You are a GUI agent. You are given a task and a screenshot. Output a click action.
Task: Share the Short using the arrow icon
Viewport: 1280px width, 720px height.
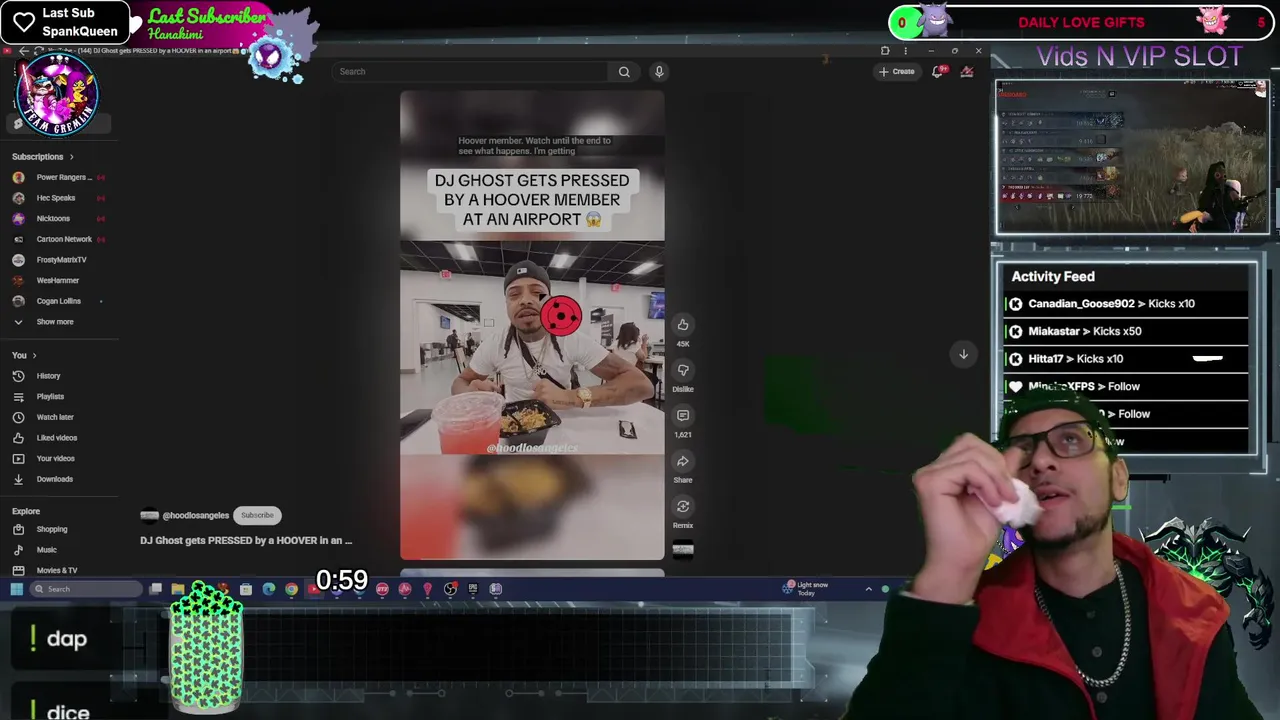coord(683,461)
